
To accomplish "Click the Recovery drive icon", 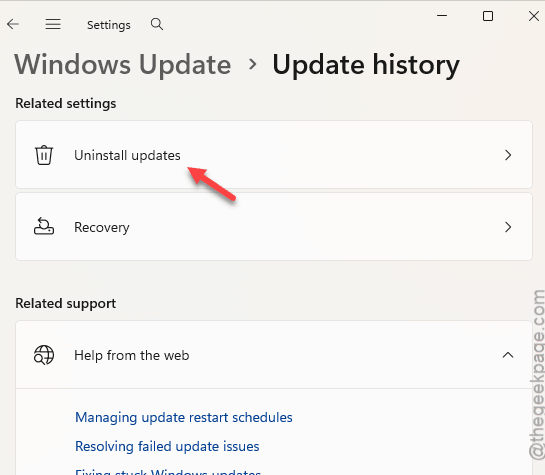I will (x=44, y=227).
